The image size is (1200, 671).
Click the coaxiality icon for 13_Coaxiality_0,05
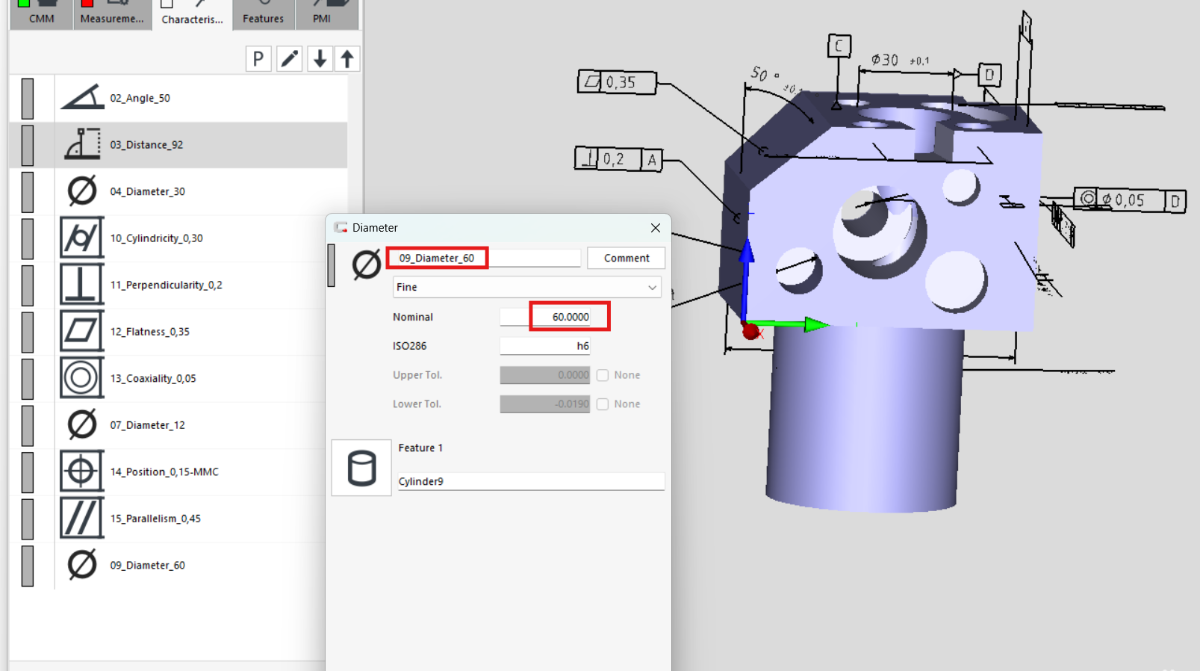(82, 378)
